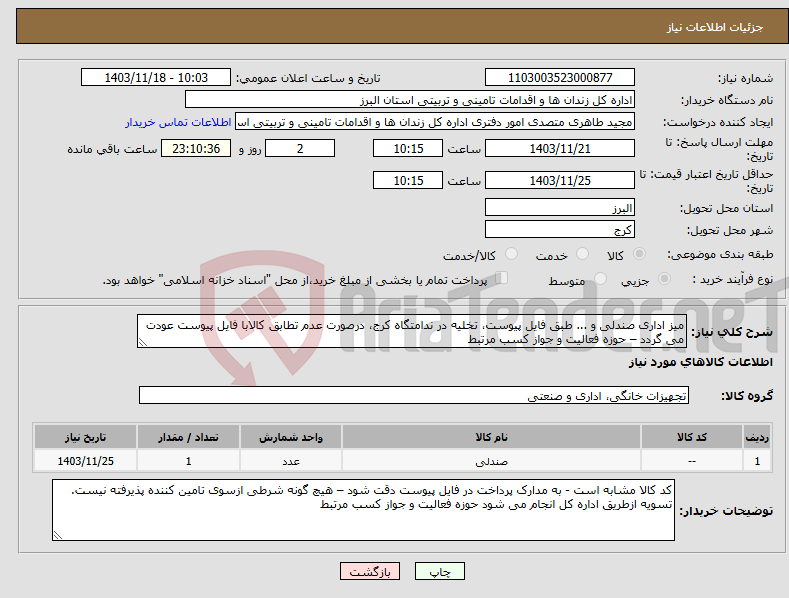Screen dimensions: 789x598
Task: Click the response deadline date 1403/11/21
Action: 560,148
